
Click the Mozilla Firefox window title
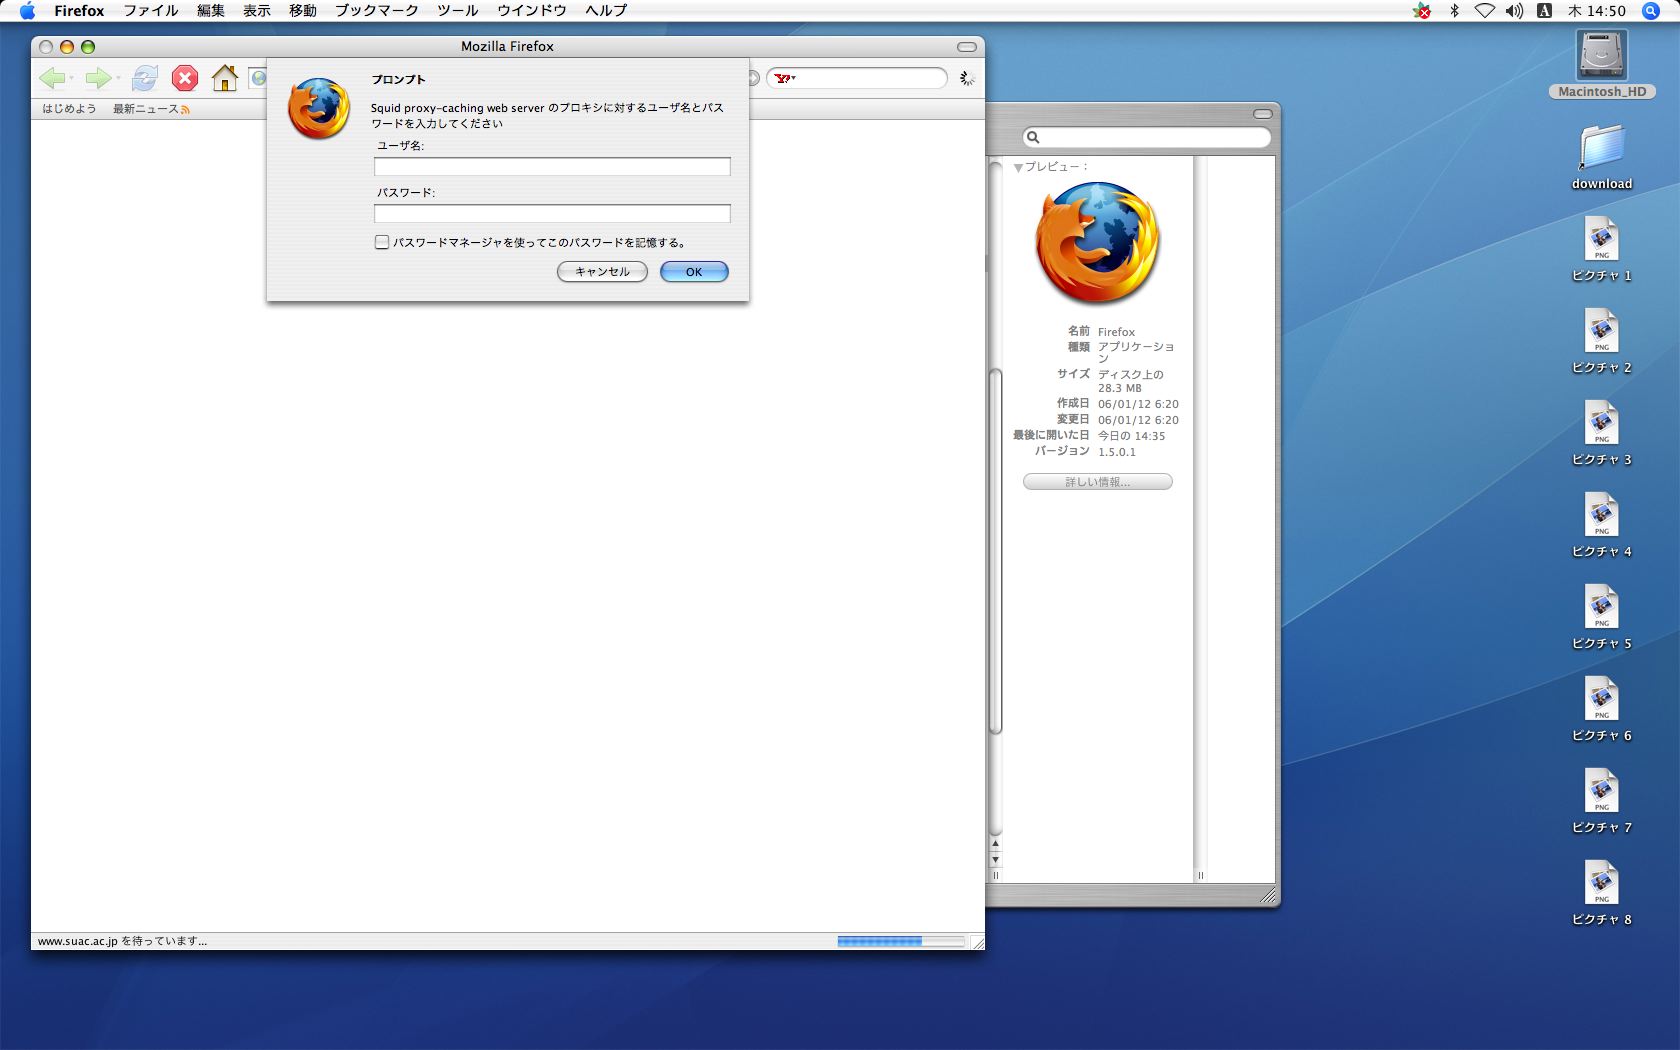[x=507, y=47]
